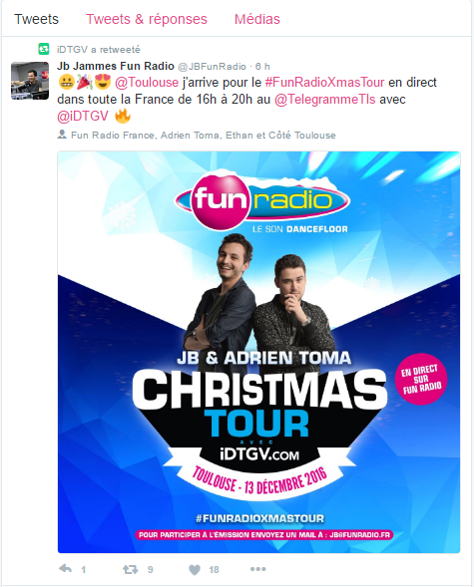
Task: Open the more options dots menu
Action: coord(258,569)
